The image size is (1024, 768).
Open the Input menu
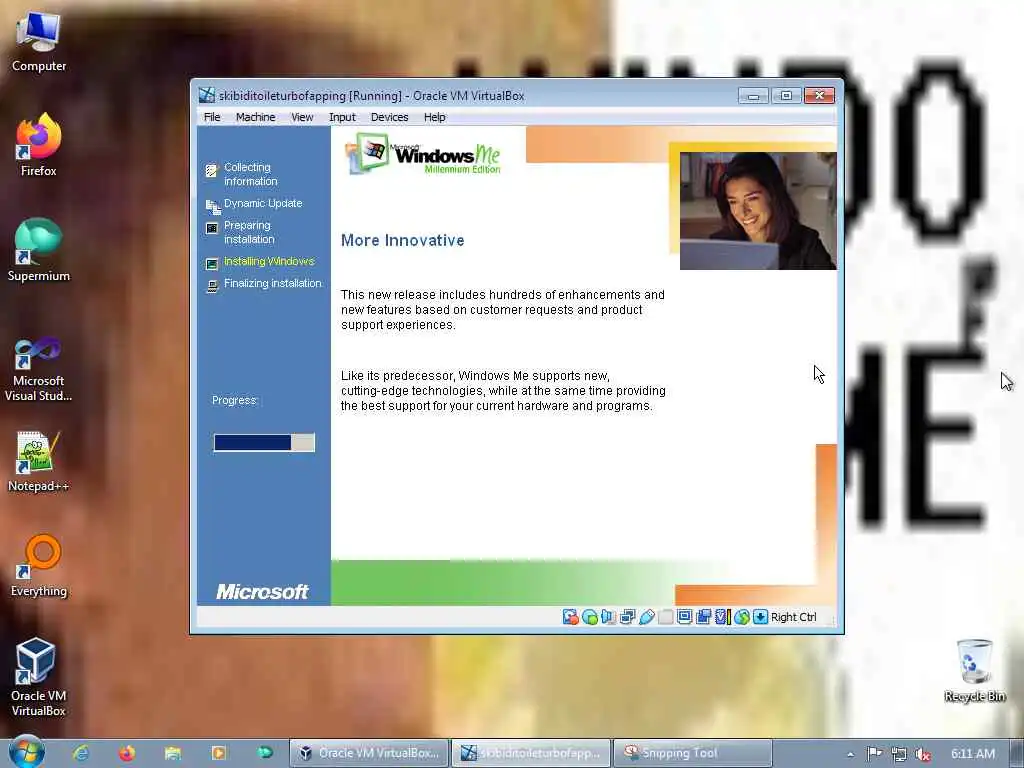pos(342,117)
